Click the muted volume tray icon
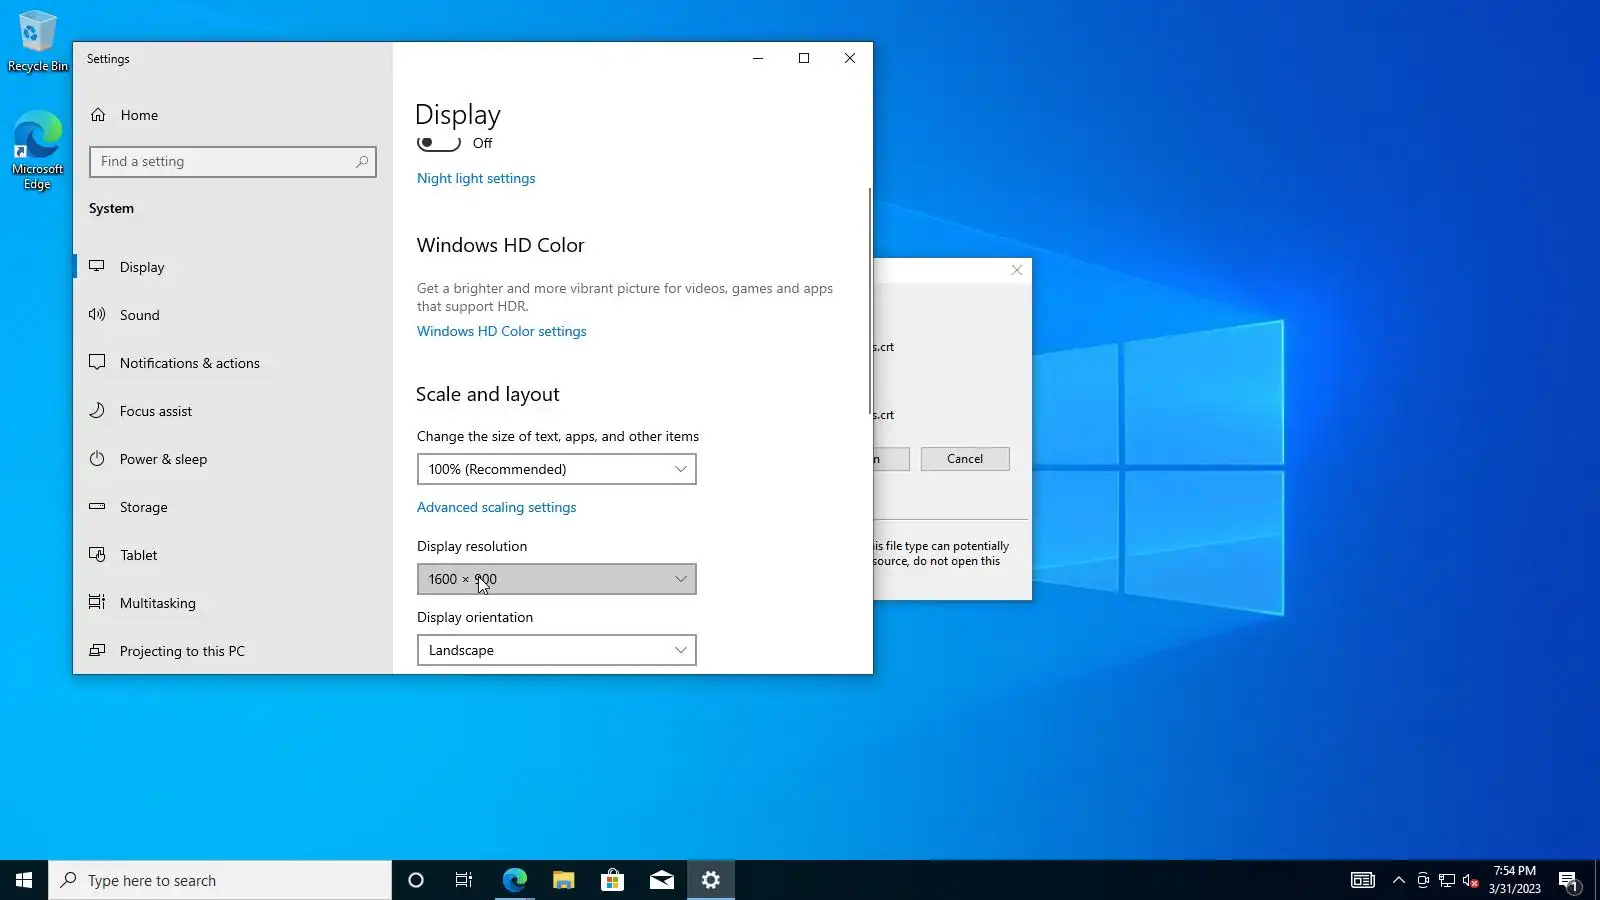The image size is (1600, 900). (x=1471, y=880)
